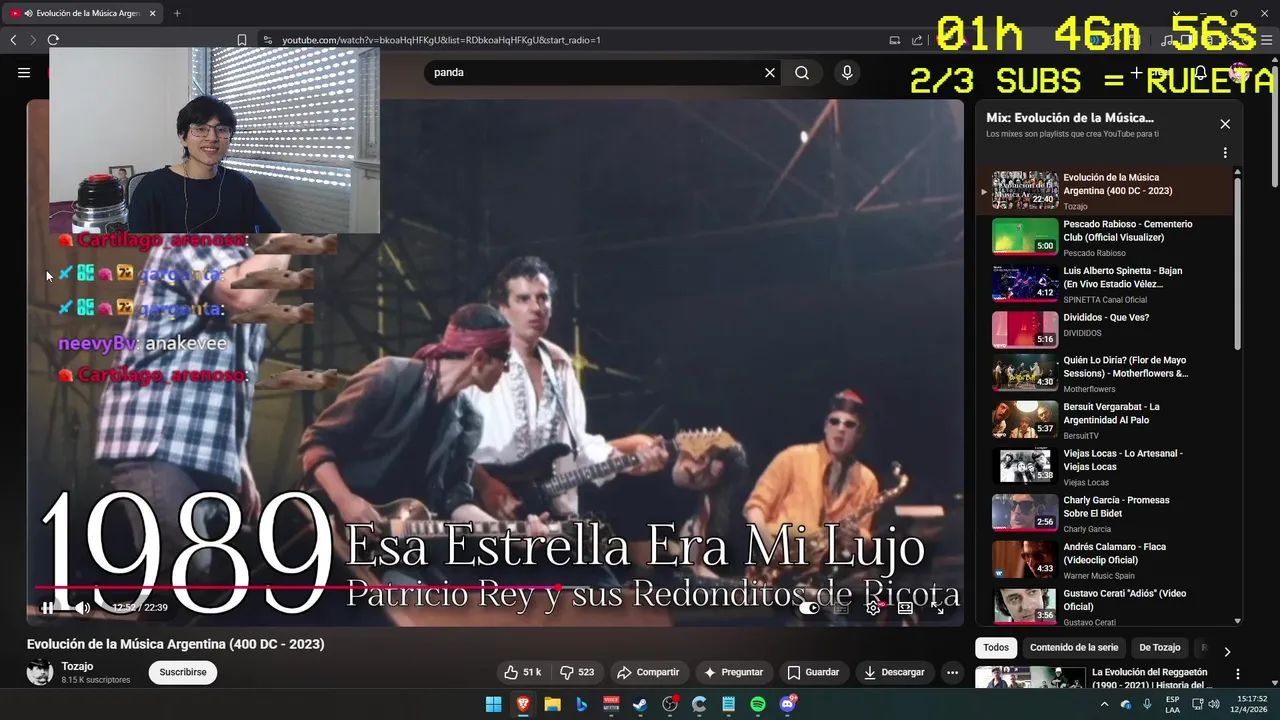This screenshot has height=720, width=1280.
Task: Open File Explorer from the taskbar
Action: pyautogui.click(x=552, y=705)
